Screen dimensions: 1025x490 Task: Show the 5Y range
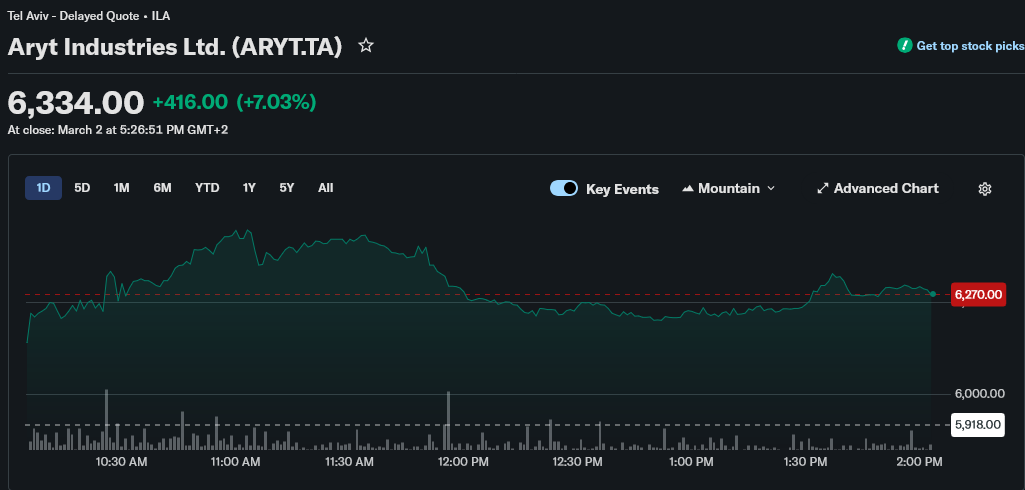click(x=287, y=188)
